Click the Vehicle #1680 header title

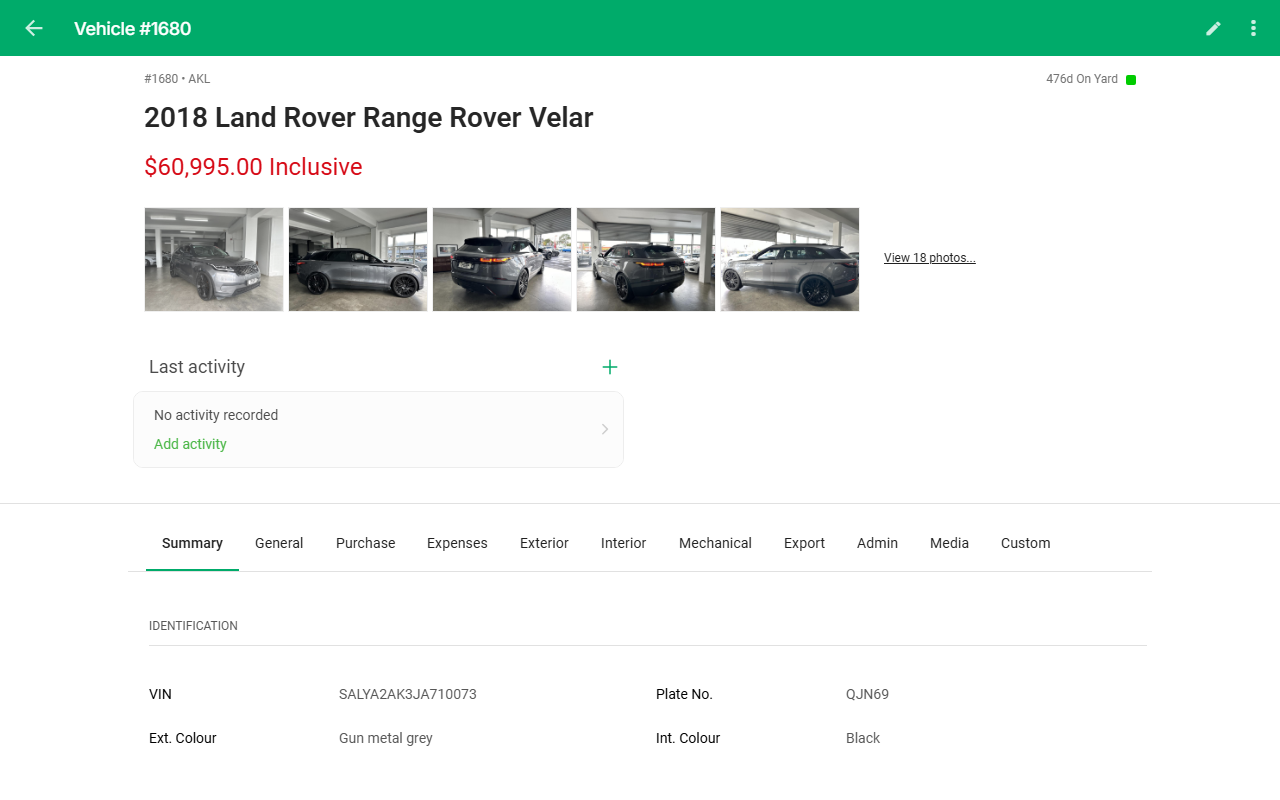(132, 29)
